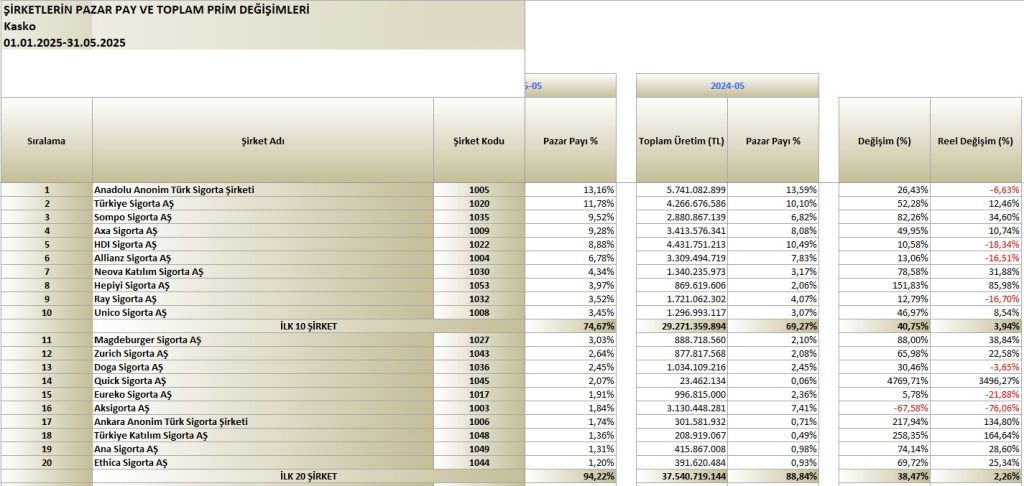Select company code '1005' cell
The height and width of the screenshot is (486, 1024).
tap(479, 189)
